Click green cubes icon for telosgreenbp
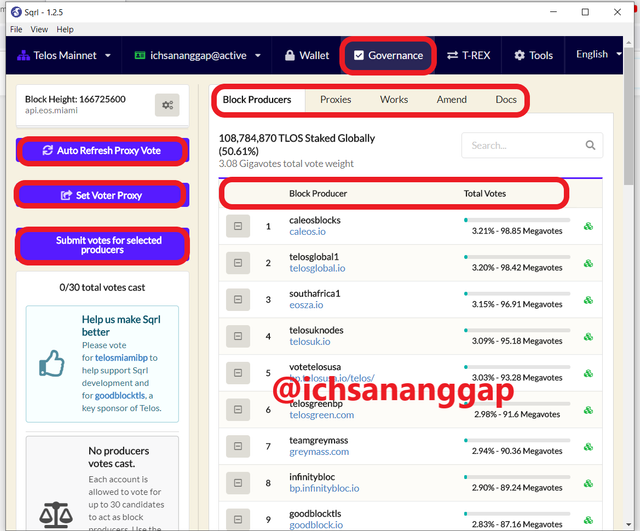The image size is (640, 531). (x=588, y=410)
